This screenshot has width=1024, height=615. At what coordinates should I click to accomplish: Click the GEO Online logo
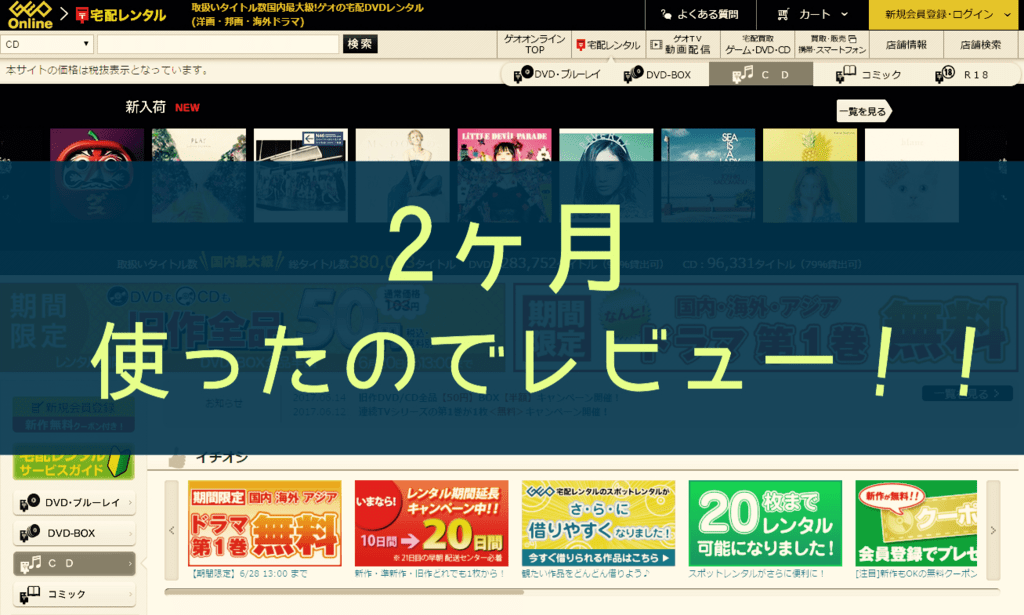pyautogui.click(x=30, y=15)
